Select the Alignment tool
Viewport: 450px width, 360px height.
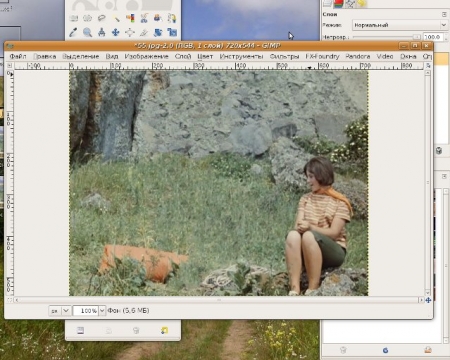point(130,32)
